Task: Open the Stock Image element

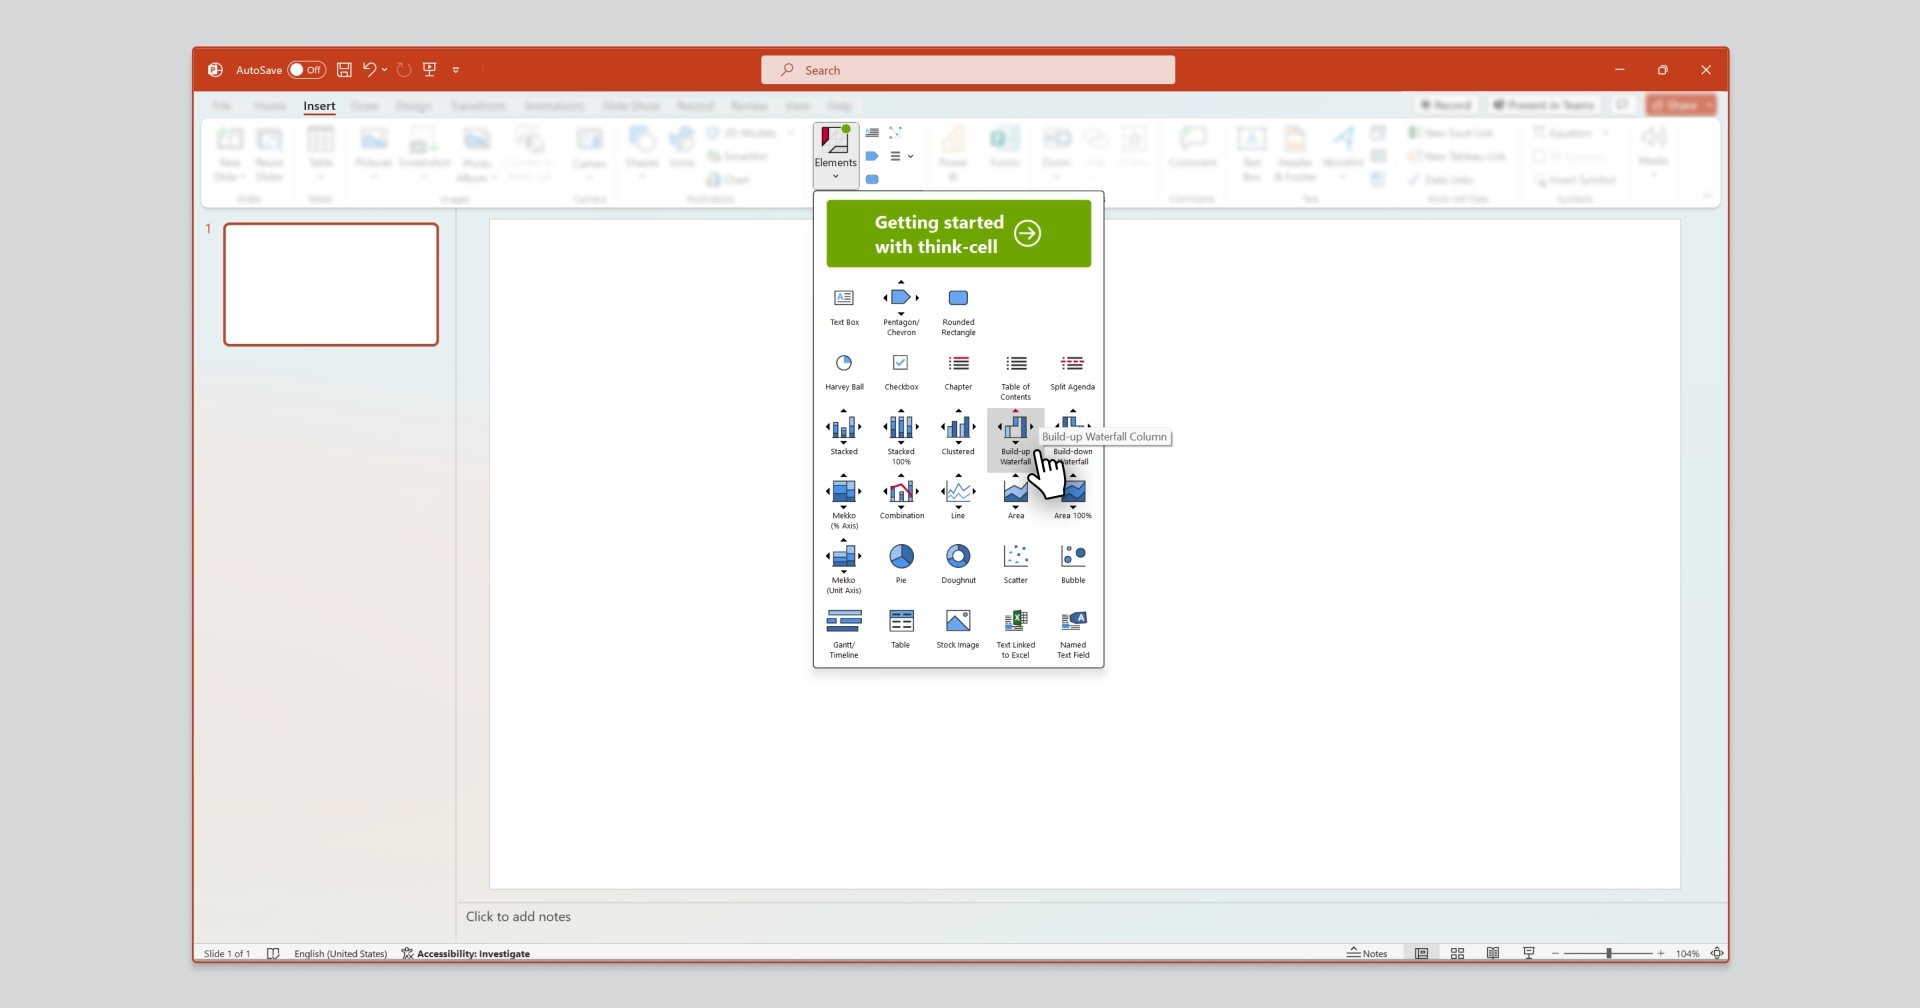Action: pyautogui.click(x=958, y=629)
